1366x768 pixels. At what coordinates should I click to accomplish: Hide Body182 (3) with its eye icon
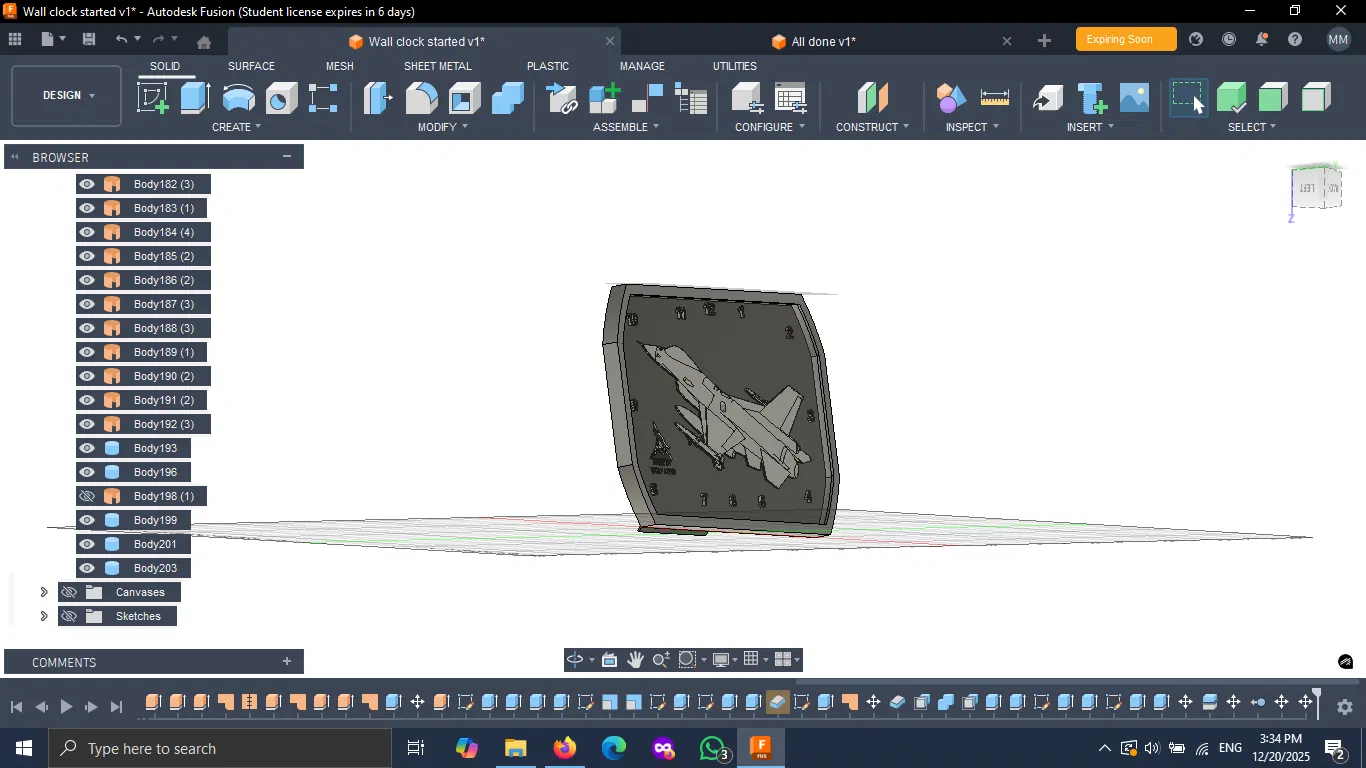pyautogui.click(x=87, y=184)
